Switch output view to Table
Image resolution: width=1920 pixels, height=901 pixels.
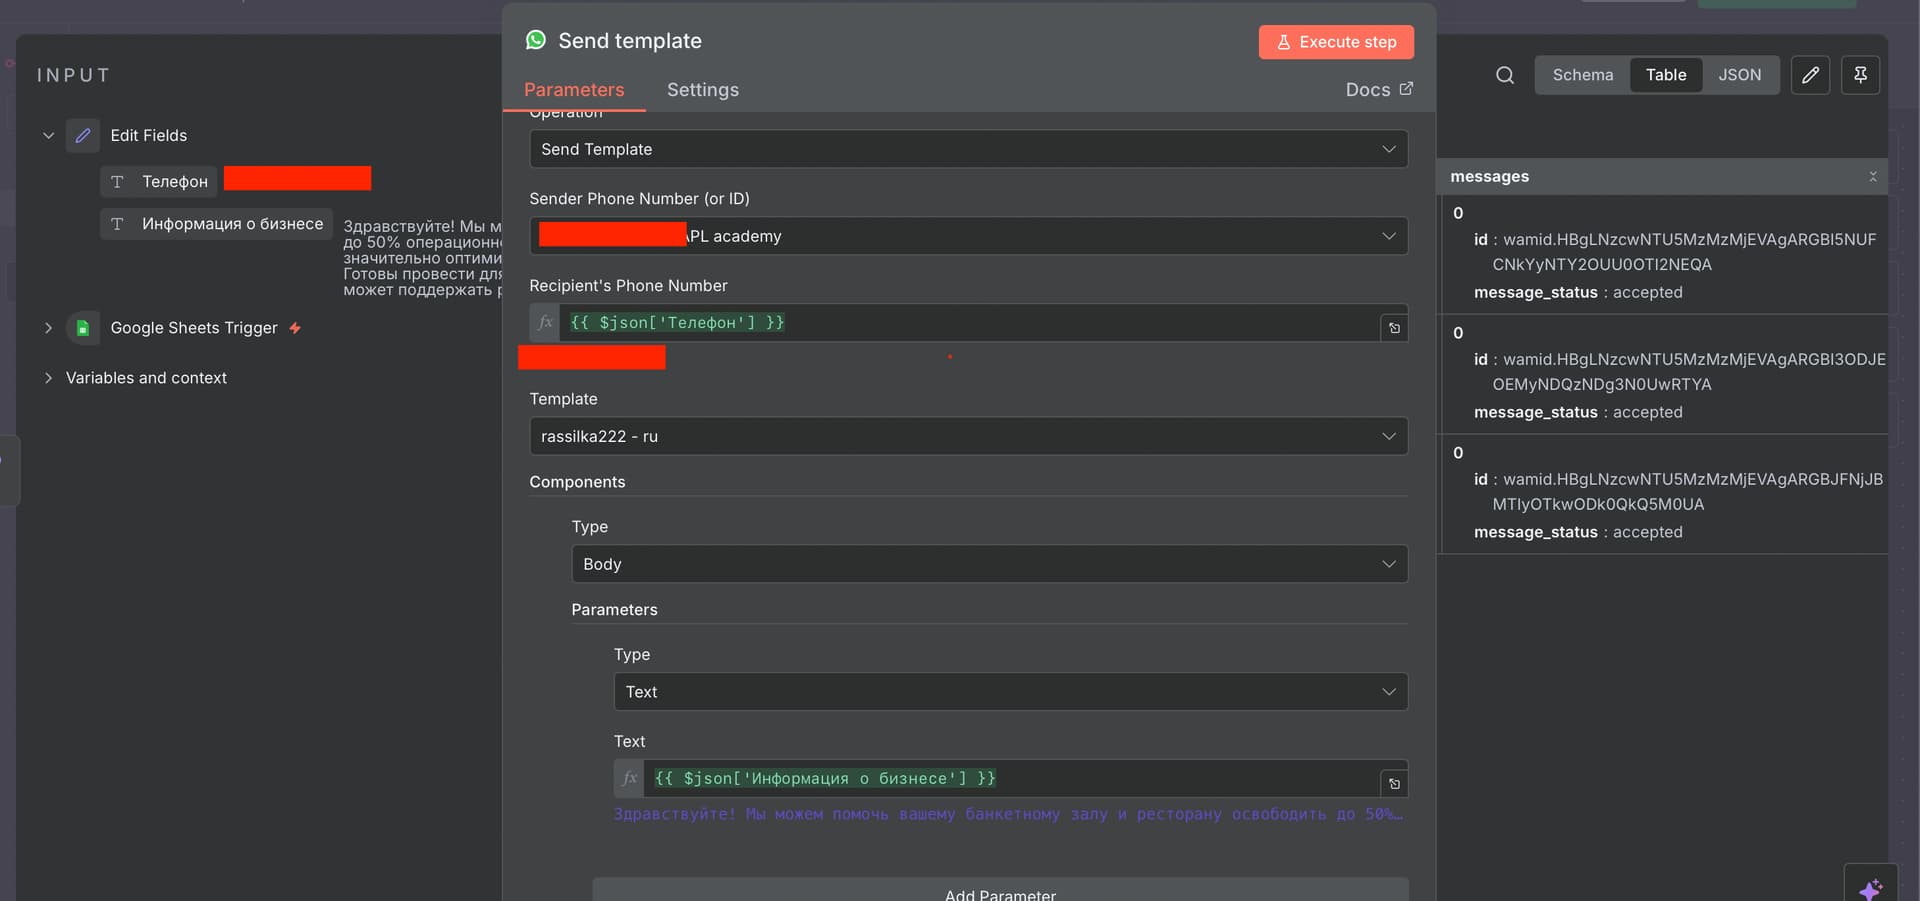(x=1666, y=75)
